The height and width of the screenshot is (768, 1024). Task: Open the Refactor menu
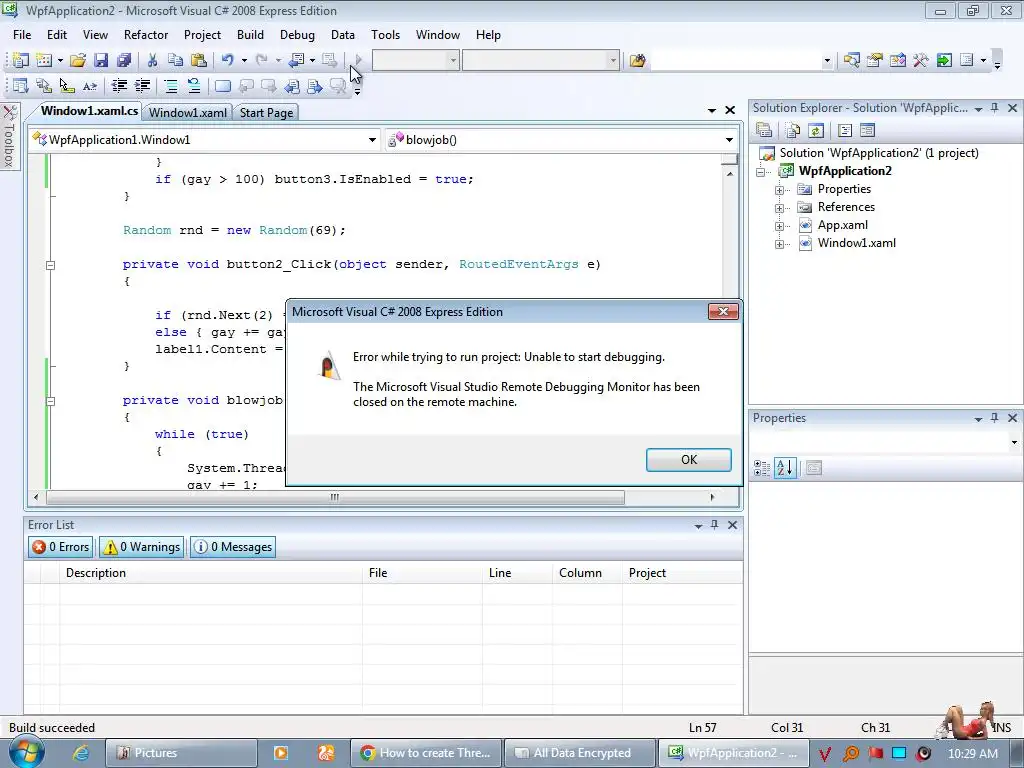point(146,35)
